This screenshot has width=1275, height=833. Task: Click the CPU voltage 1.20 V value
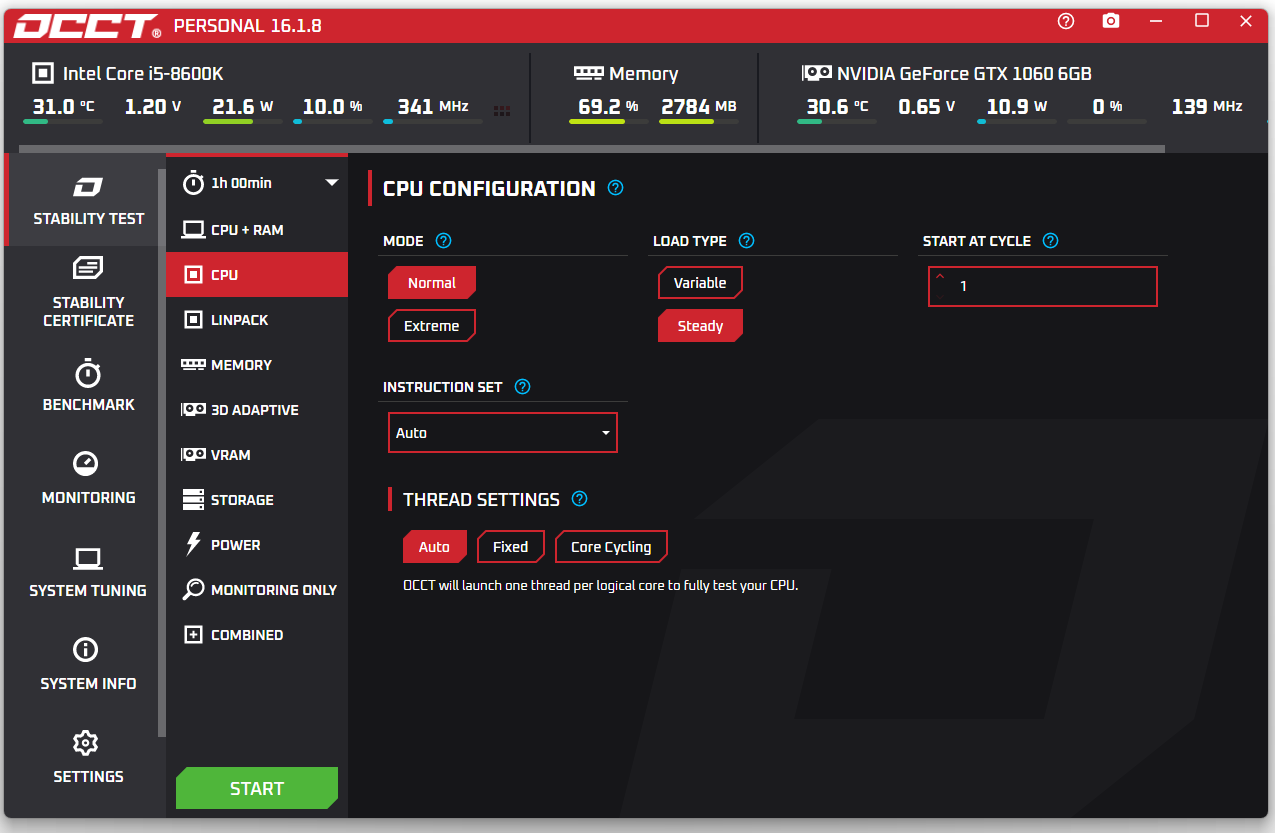click(153, 107)
